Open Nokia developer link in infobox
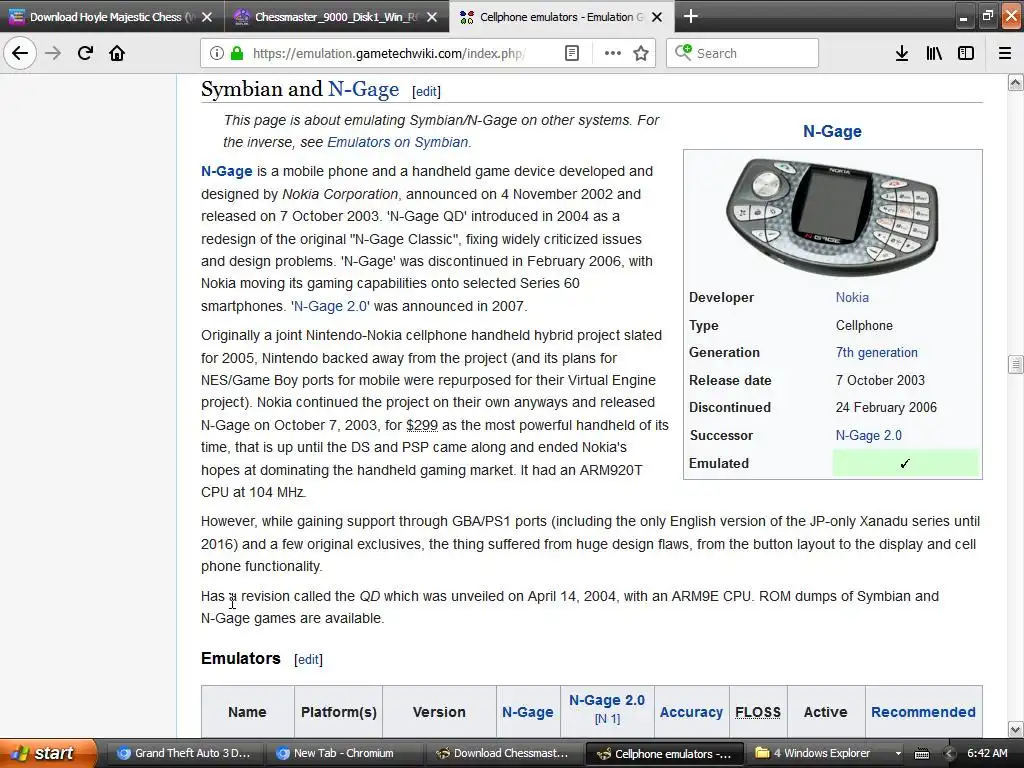Viewport: 1024px width, 768px height. pos(852,297)
